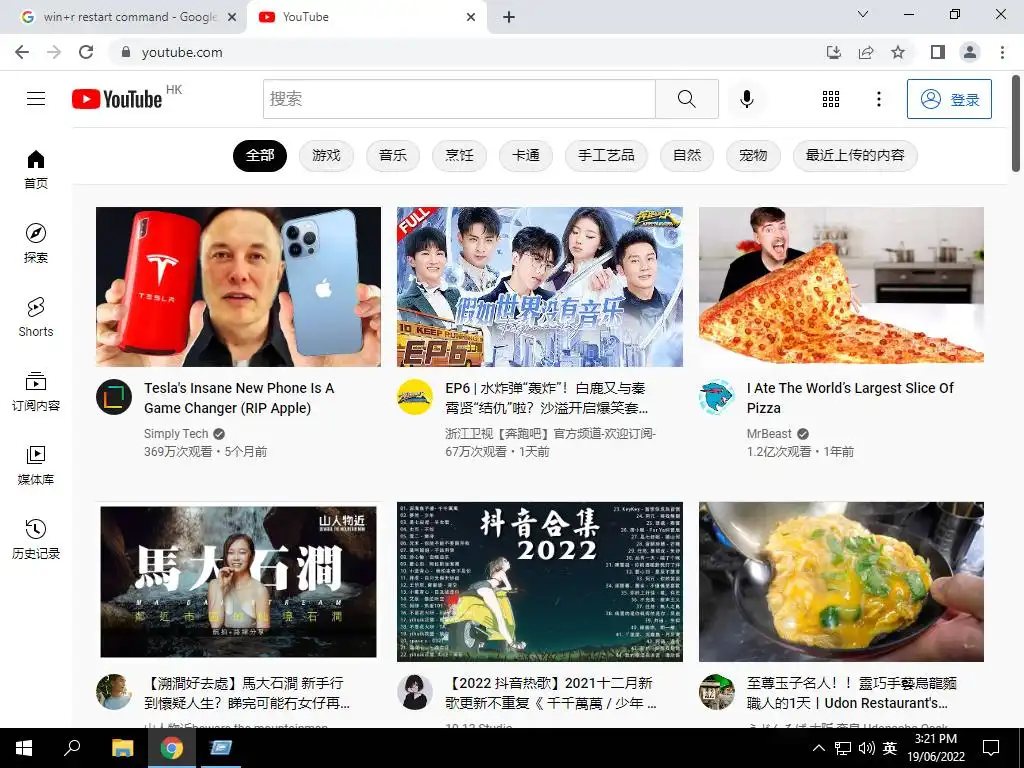This screenshot has height=768, width=1024.
Task: Select the 烹饪 filter chip
Action: (459, 155)
